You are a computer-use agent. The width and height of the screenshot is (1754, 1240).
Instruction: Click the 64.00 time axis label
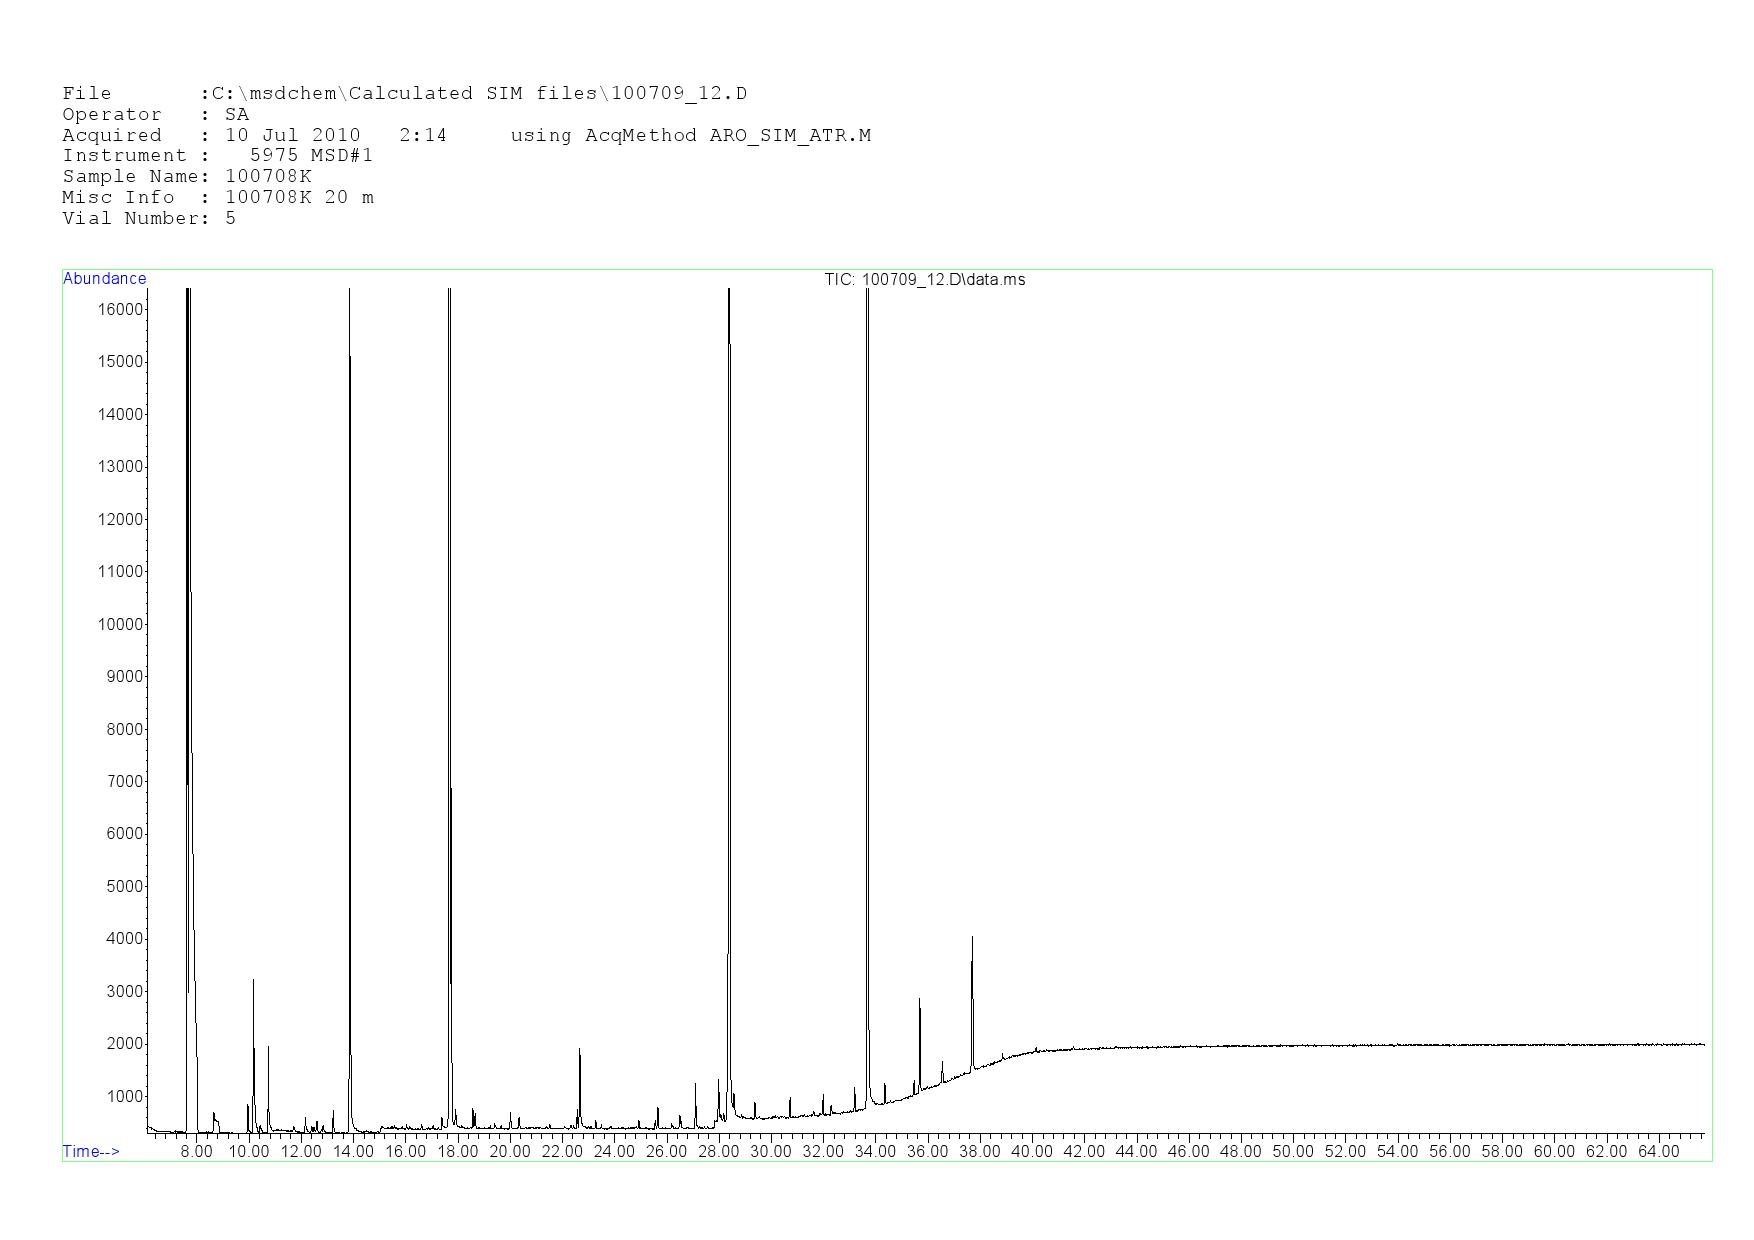pos(1657,1152)
